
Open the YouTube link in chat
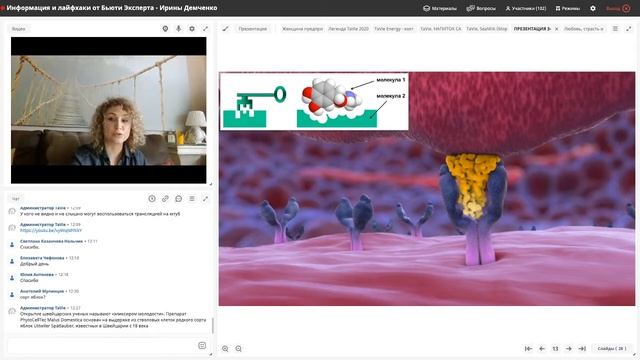(51, 230)
